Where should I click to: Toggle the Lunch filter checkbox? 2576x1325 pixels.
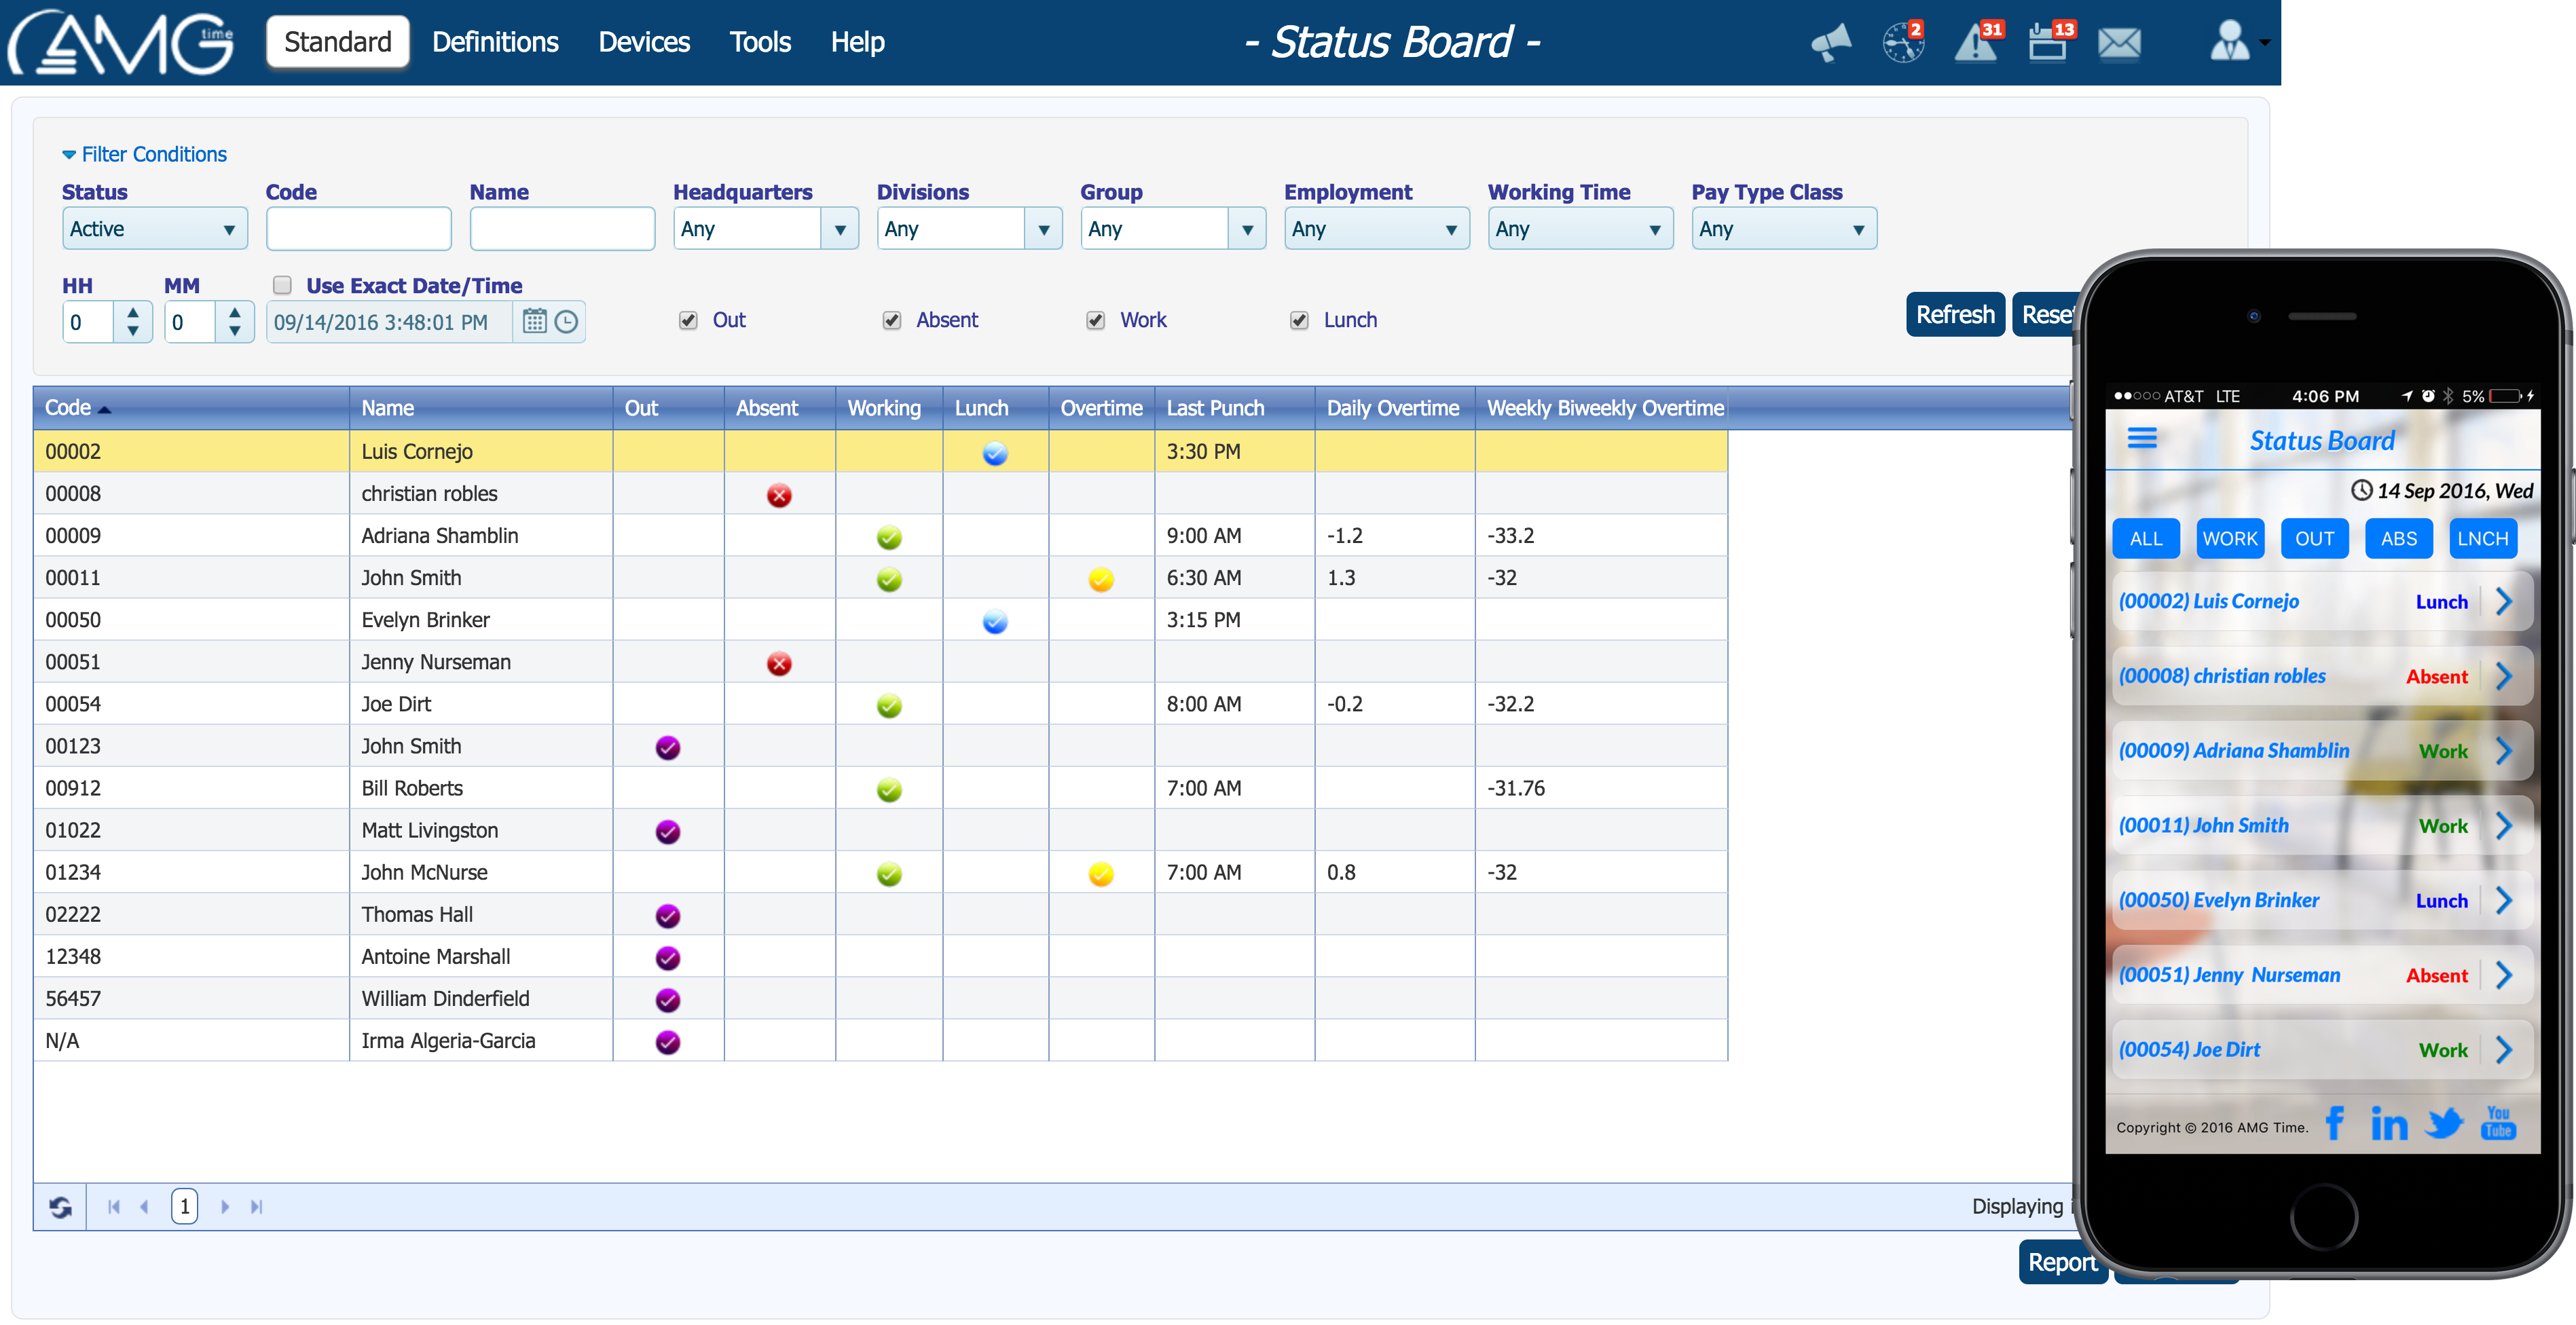(x=1299, y=320)
